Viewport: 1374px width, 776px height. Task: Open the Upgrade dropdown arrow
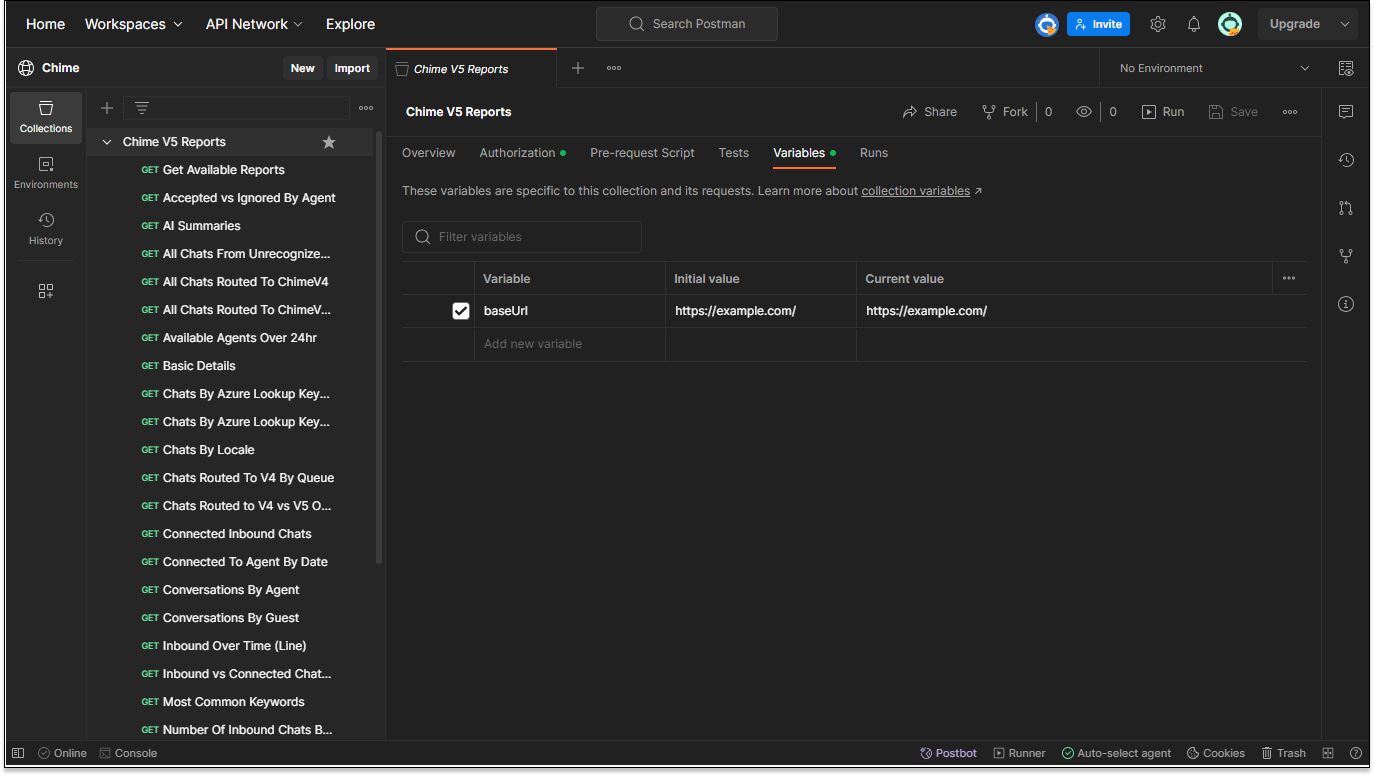coord(1345,24)
